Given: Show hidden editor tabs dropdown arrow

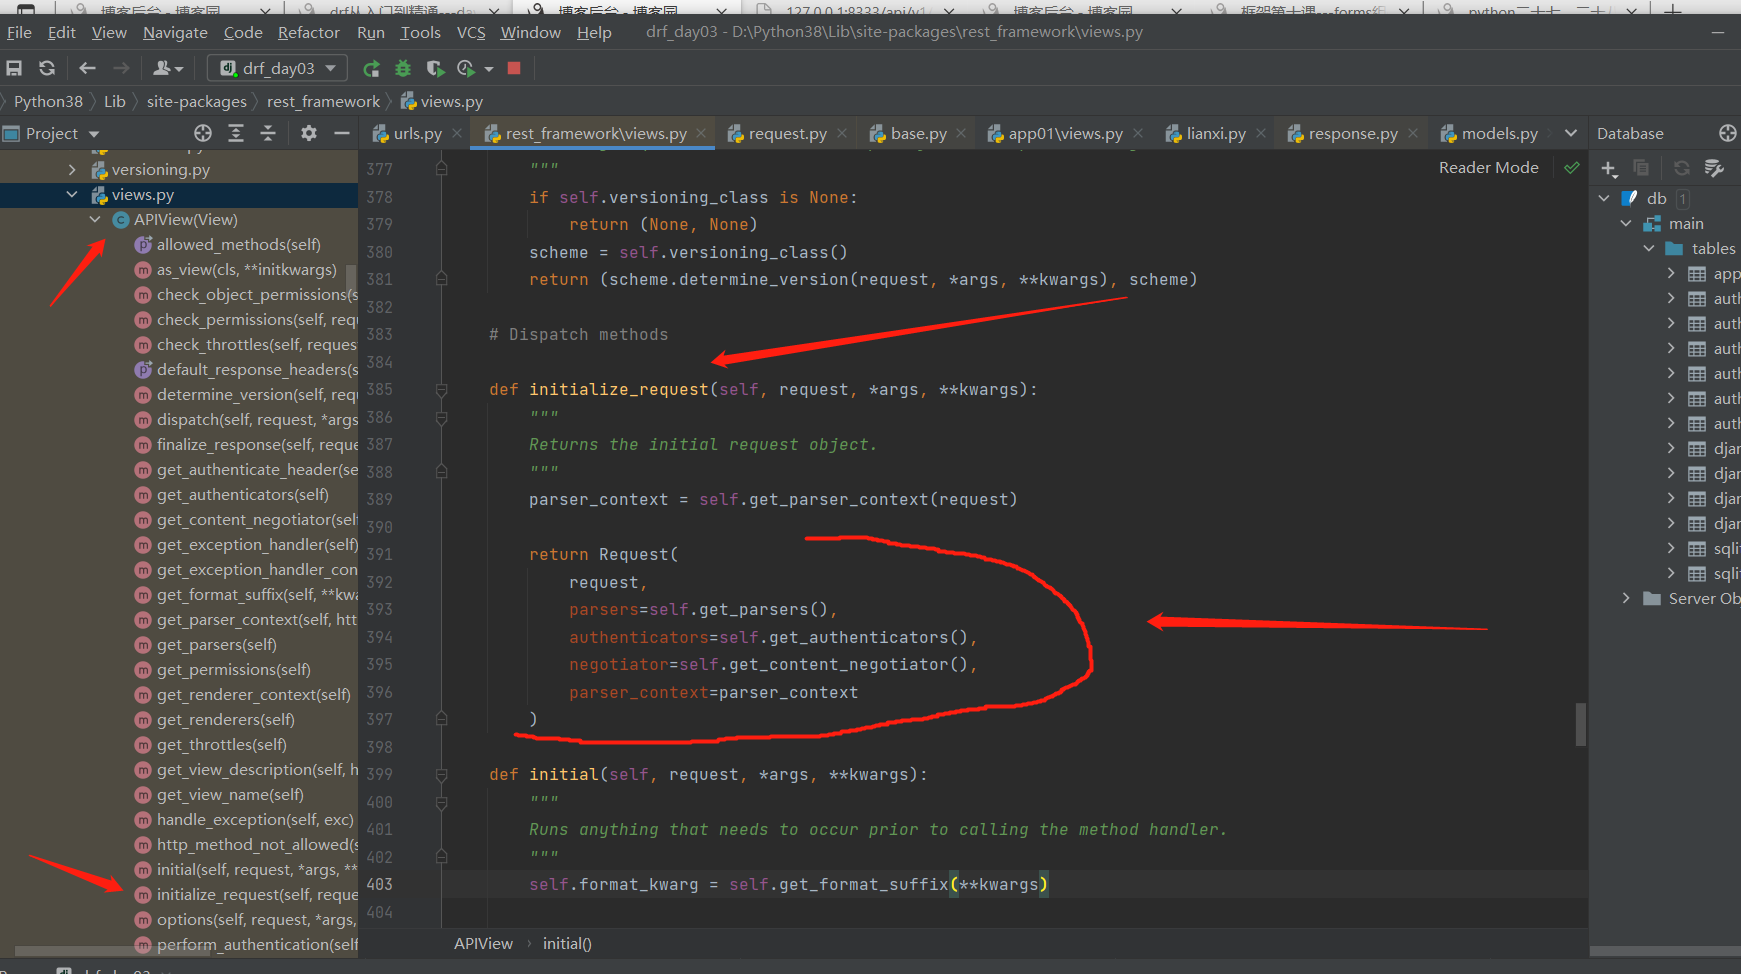Looking at the screenshot, I should pyautogui.click(x=1571, y=133).
